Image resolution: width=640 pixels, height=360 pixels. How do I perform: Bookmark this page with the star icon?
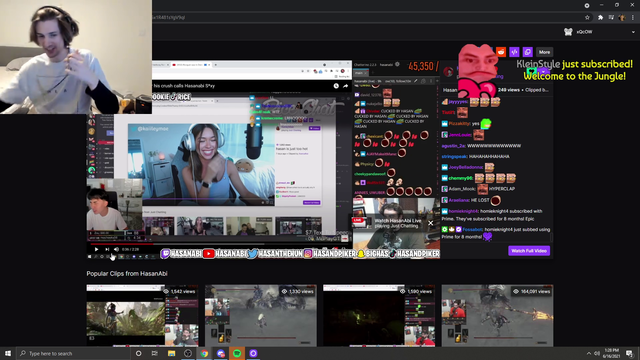pos(587,18)
